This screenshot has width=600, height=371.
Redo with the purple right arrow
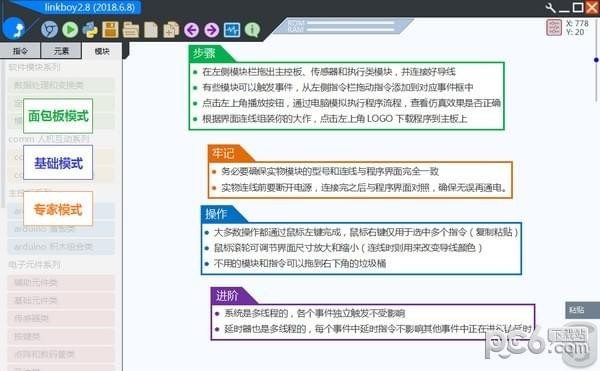pyautogui.click(x=211, y=30)
